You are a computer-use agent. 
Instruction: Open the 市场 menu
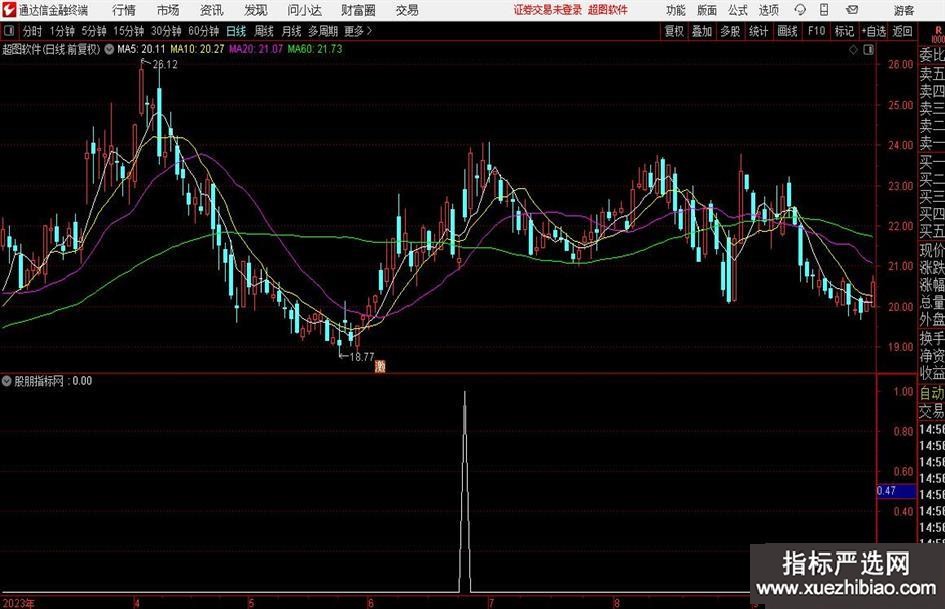point(168,10)
